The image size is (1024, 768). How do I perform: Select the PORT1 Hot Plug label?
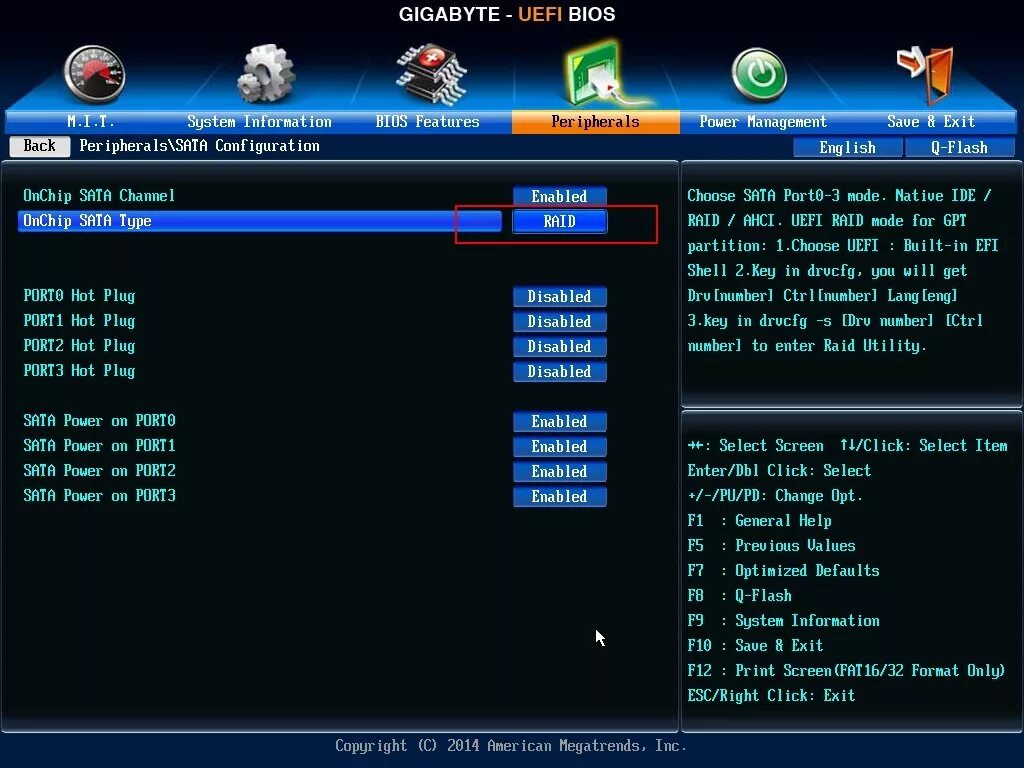coord(79,321)
